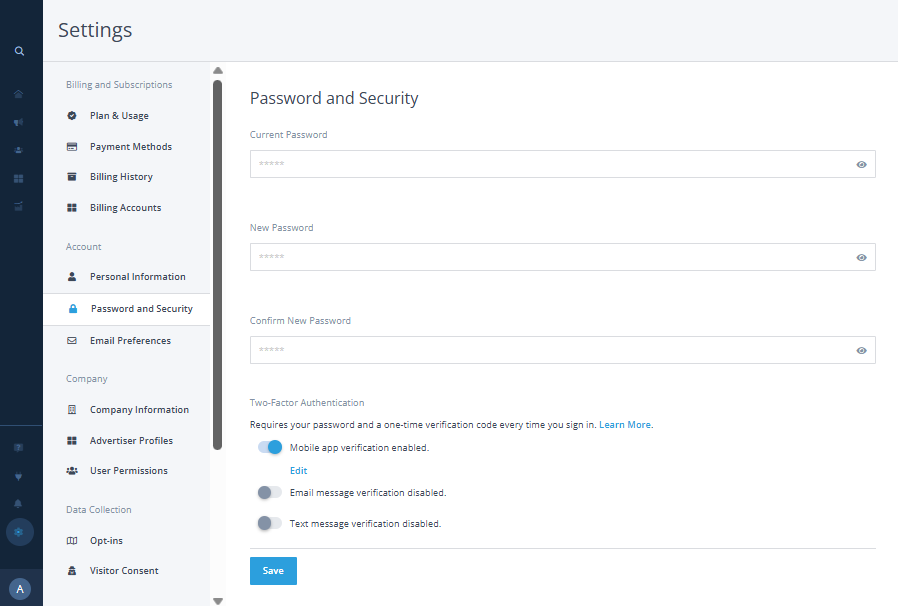Viewport: 898px width, 606px height.
Task: Unhide the Confirm New Password text
Action: coord(861,350)
